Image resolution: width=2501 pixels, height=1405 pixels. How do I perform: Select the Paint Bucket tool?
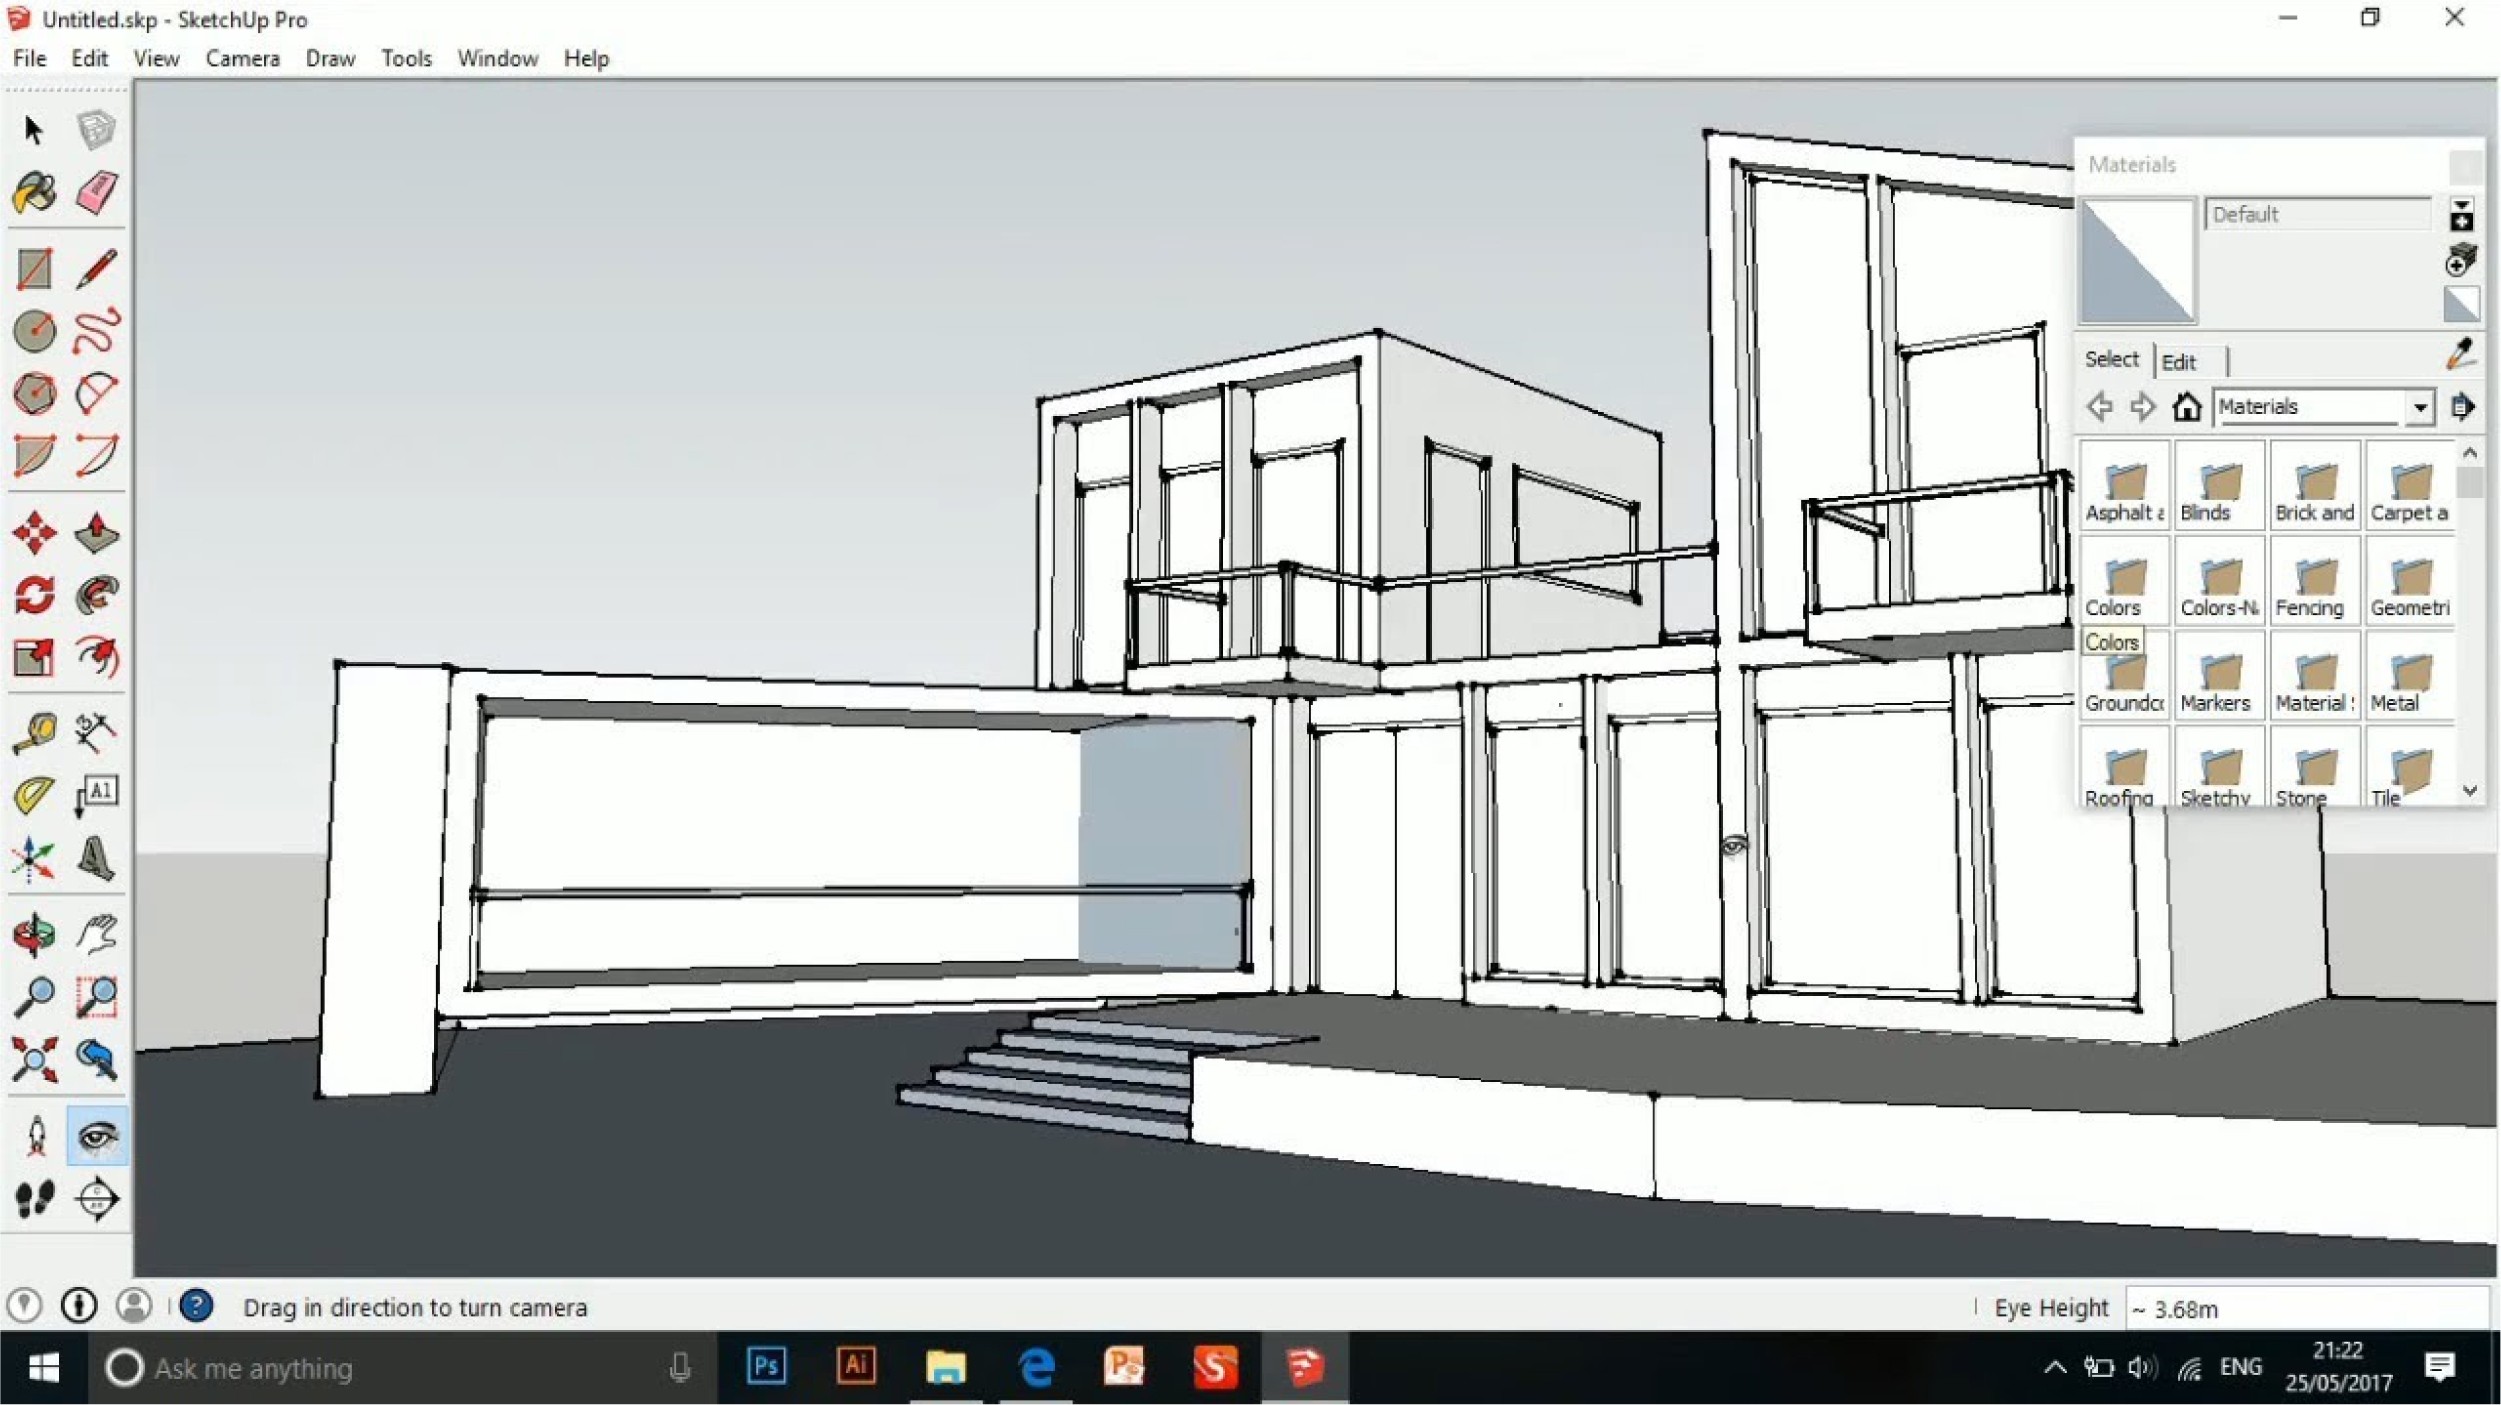(x=36, y=193)
